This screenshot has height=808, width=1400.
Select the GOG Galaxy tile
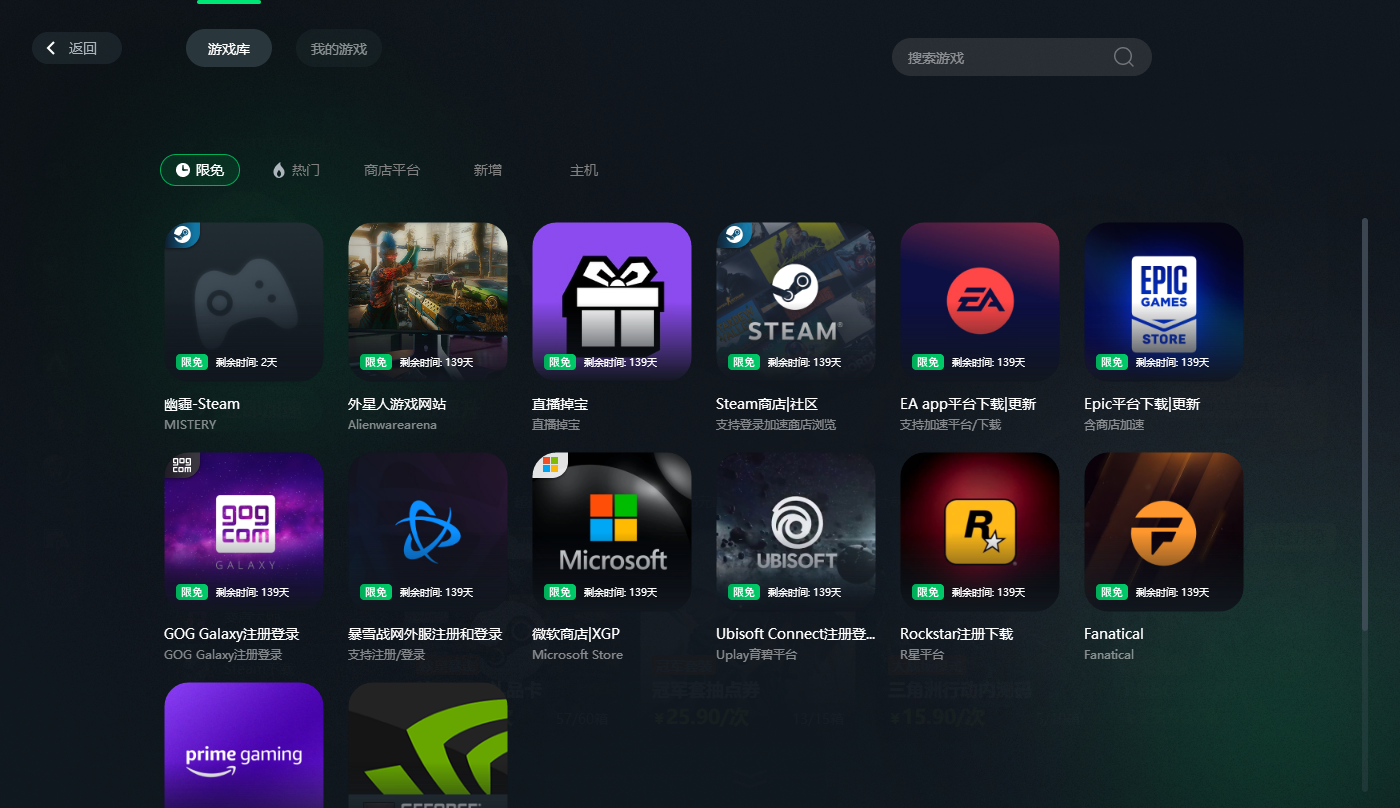tap(244, 532)
